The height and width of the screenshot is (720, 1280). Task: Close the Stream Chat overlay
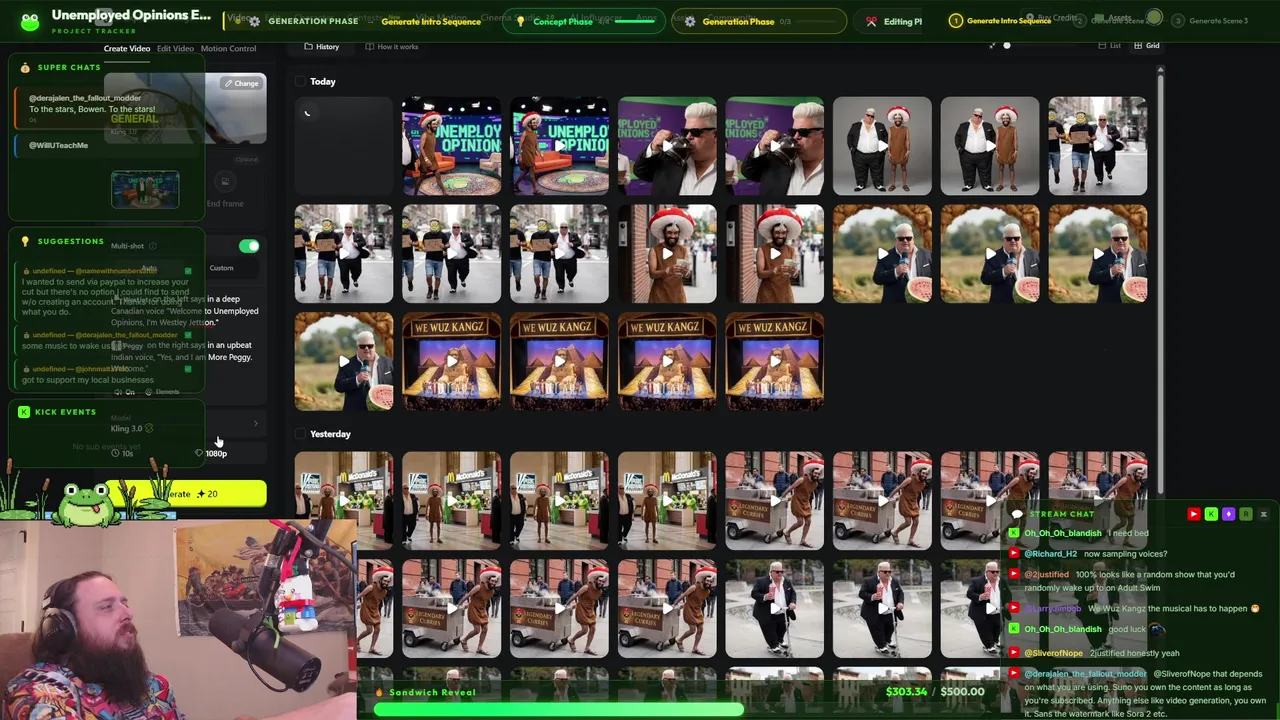click(x=1263, y=514)
